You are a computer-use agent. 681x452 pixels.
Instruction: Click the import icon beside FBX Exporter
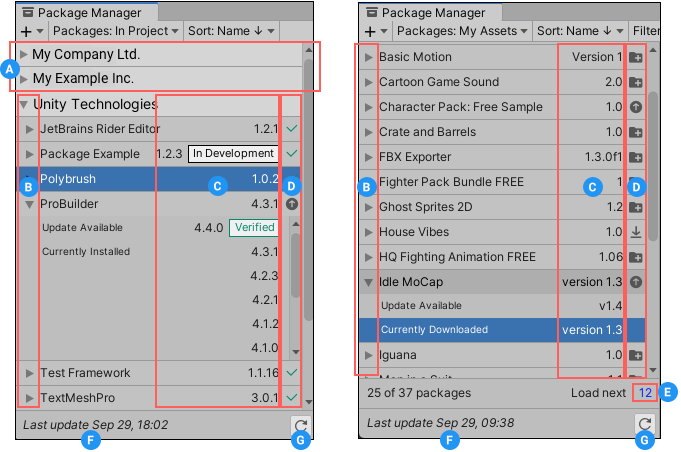tap(636, 157)
